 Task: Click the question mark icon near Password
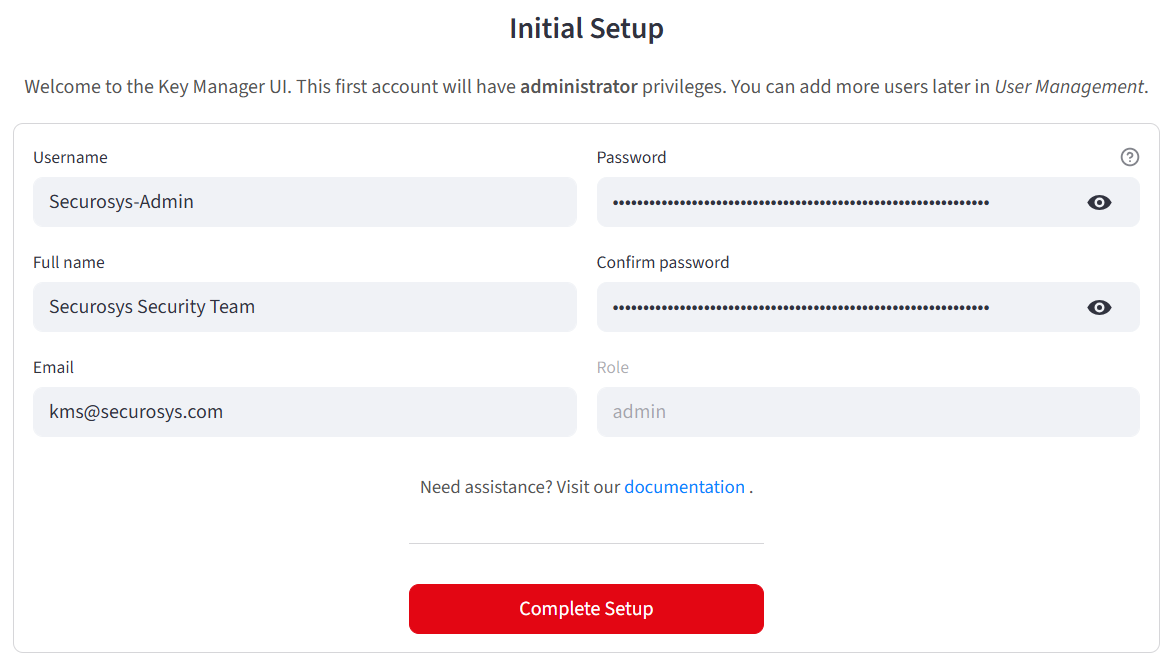pos(1129,157)
